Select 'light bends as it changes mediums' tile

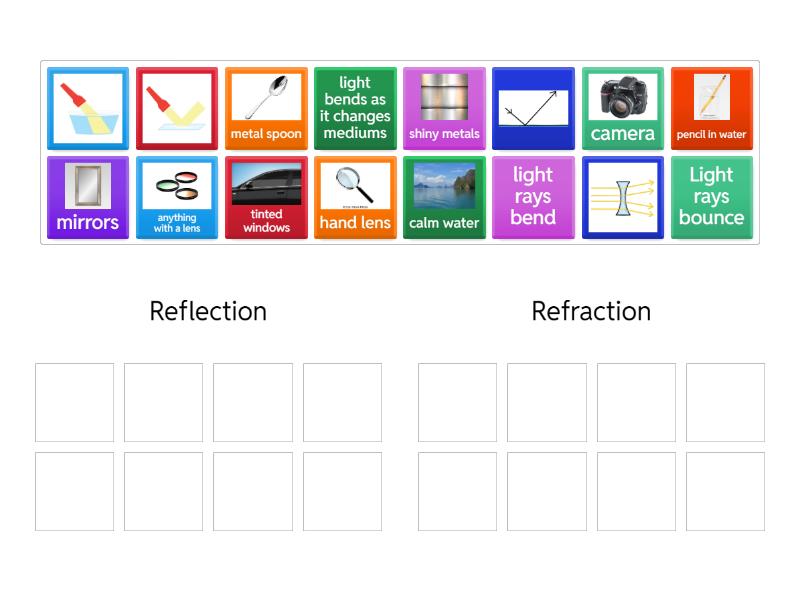tap(355, 109)
